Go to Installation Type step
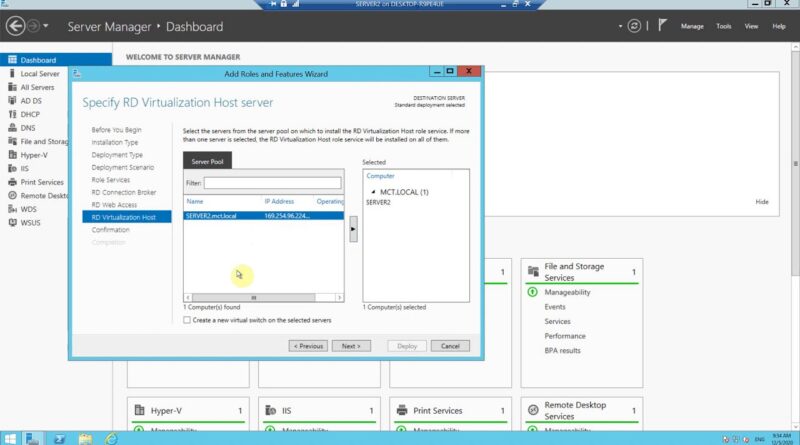Viewport: 800px width, 445px height. point(115,142)
